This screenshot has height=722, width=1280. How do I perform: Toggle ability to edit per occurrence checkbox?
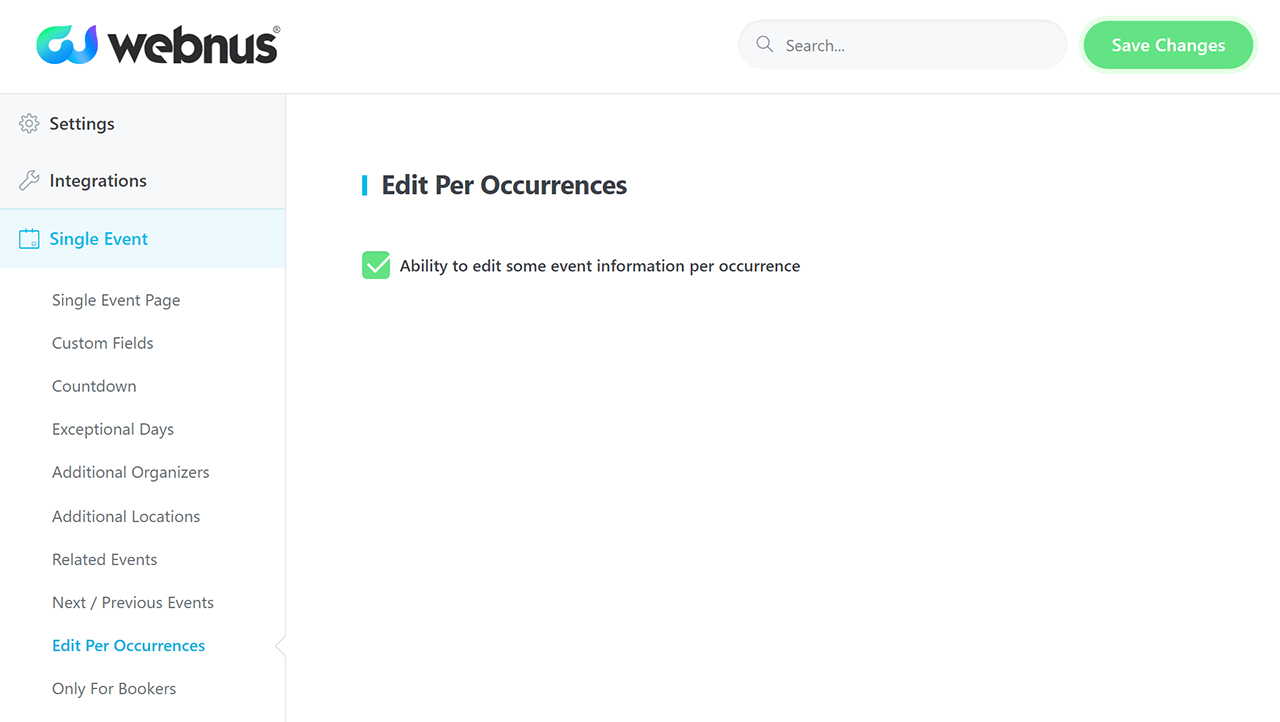pos(376,265)
